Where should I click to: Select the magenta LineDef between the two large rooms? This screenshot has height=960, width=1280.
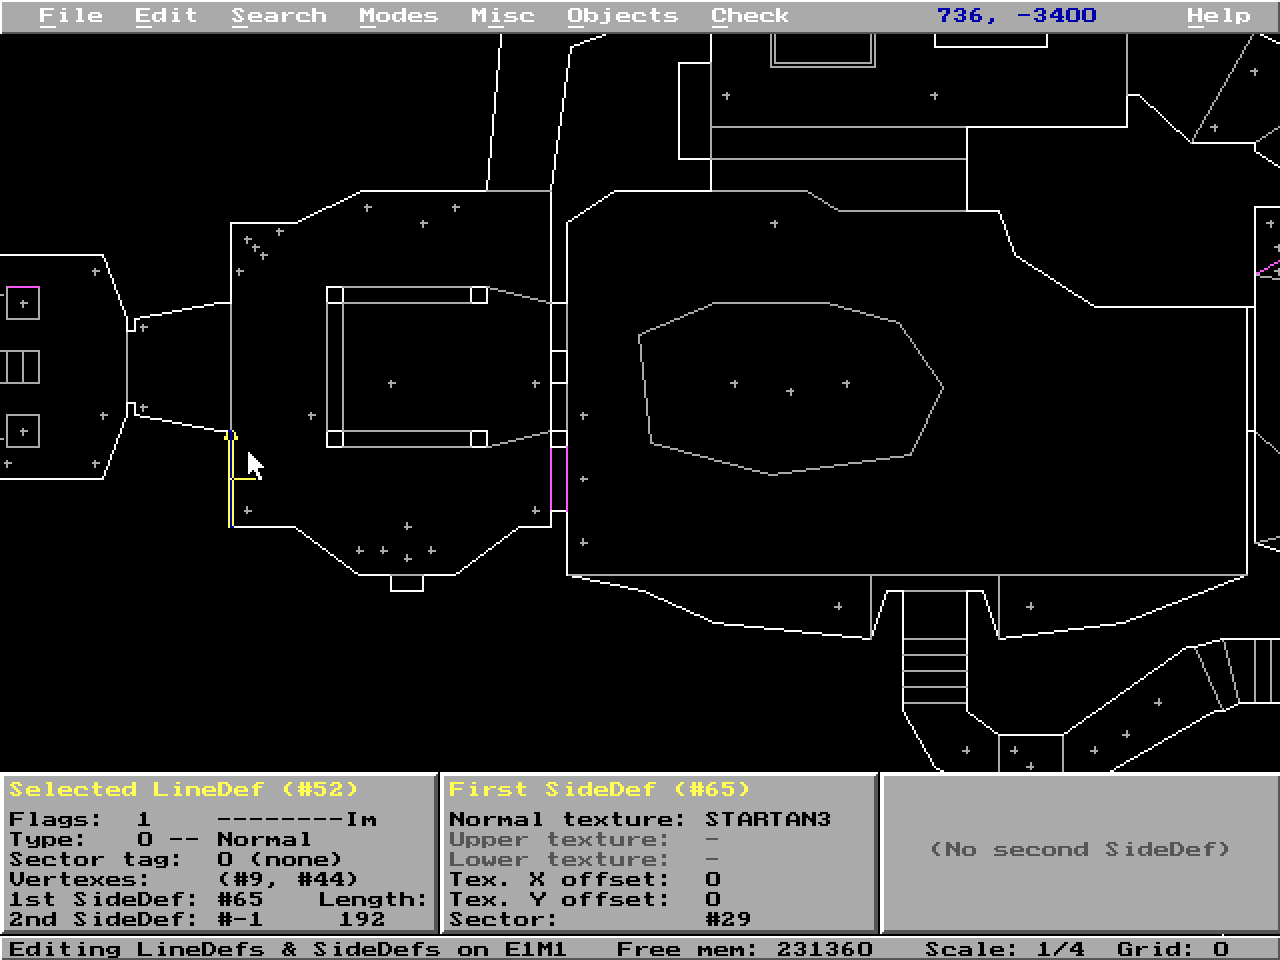(x=559, y=479)
